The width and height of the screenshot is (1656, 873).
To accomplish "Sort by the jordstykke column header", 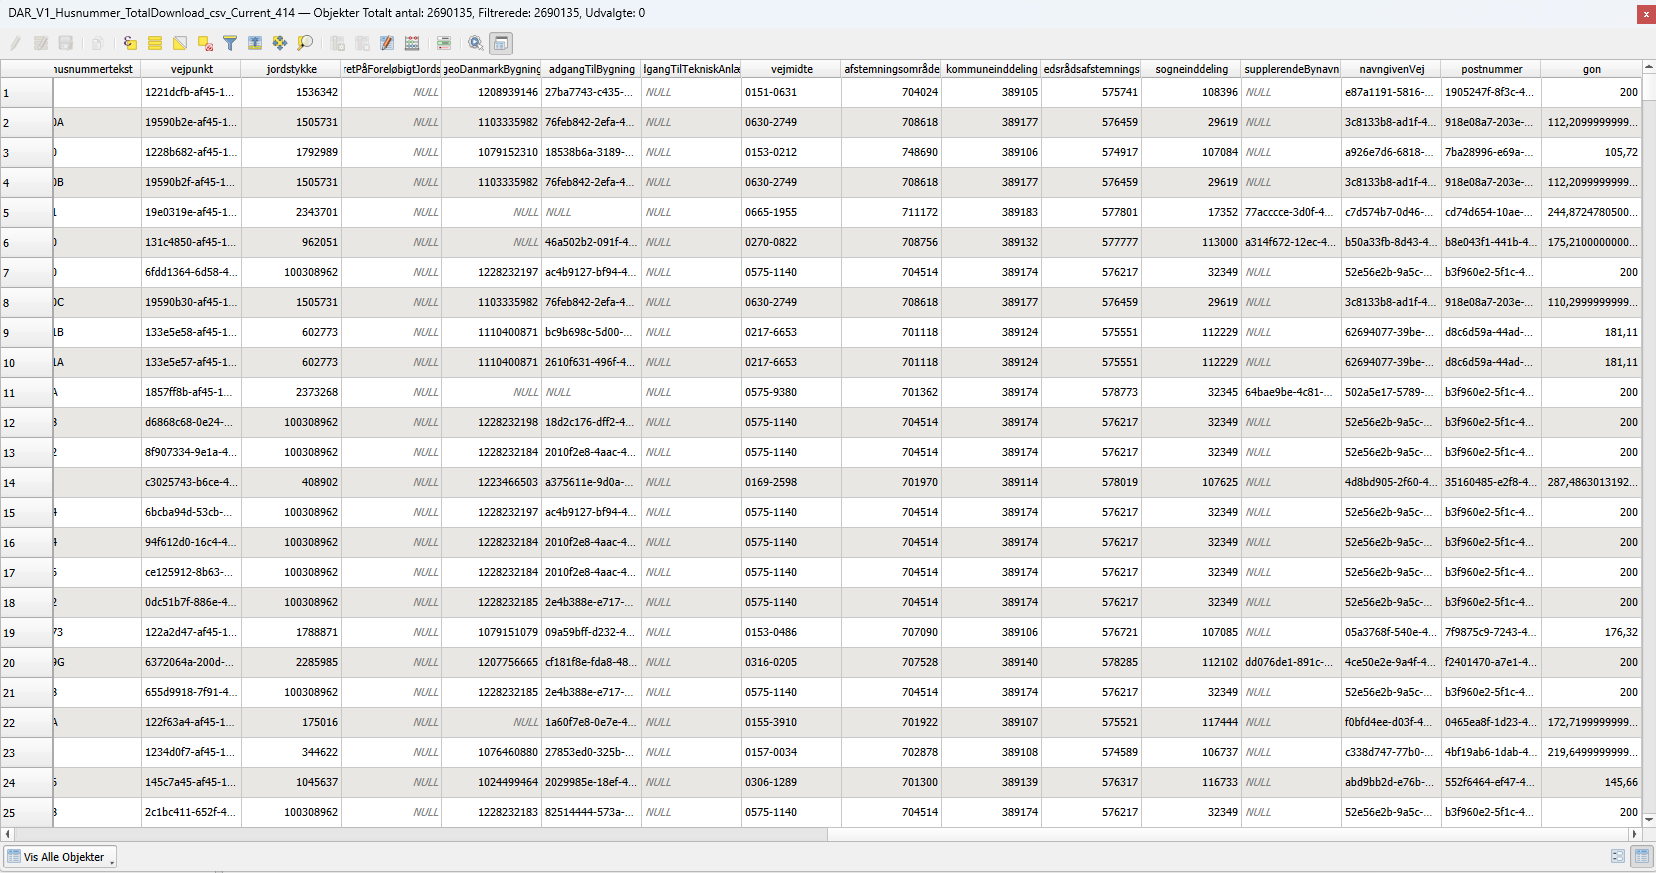I will (x=291, y=69).
